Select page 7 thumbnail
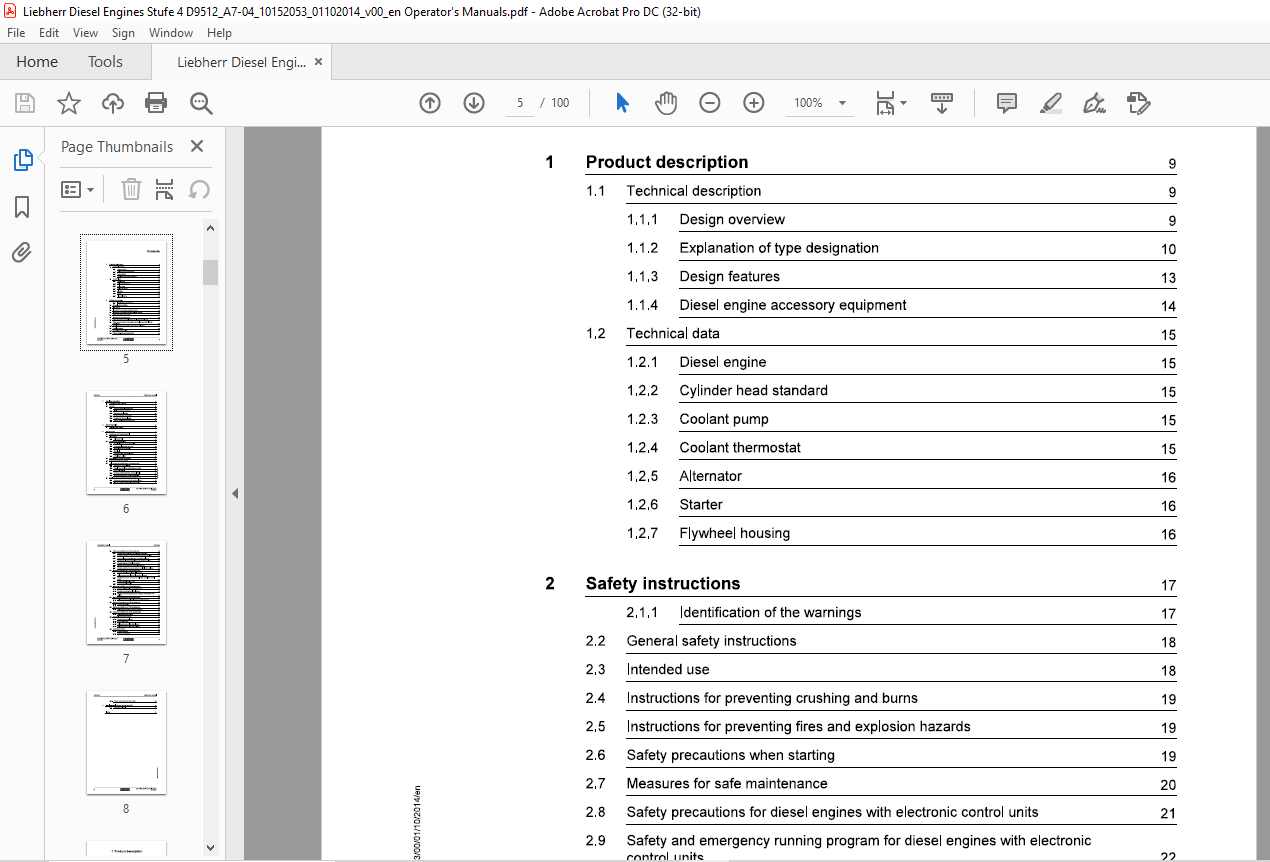This screenshot has width=1270, height=862. point(126,592)
